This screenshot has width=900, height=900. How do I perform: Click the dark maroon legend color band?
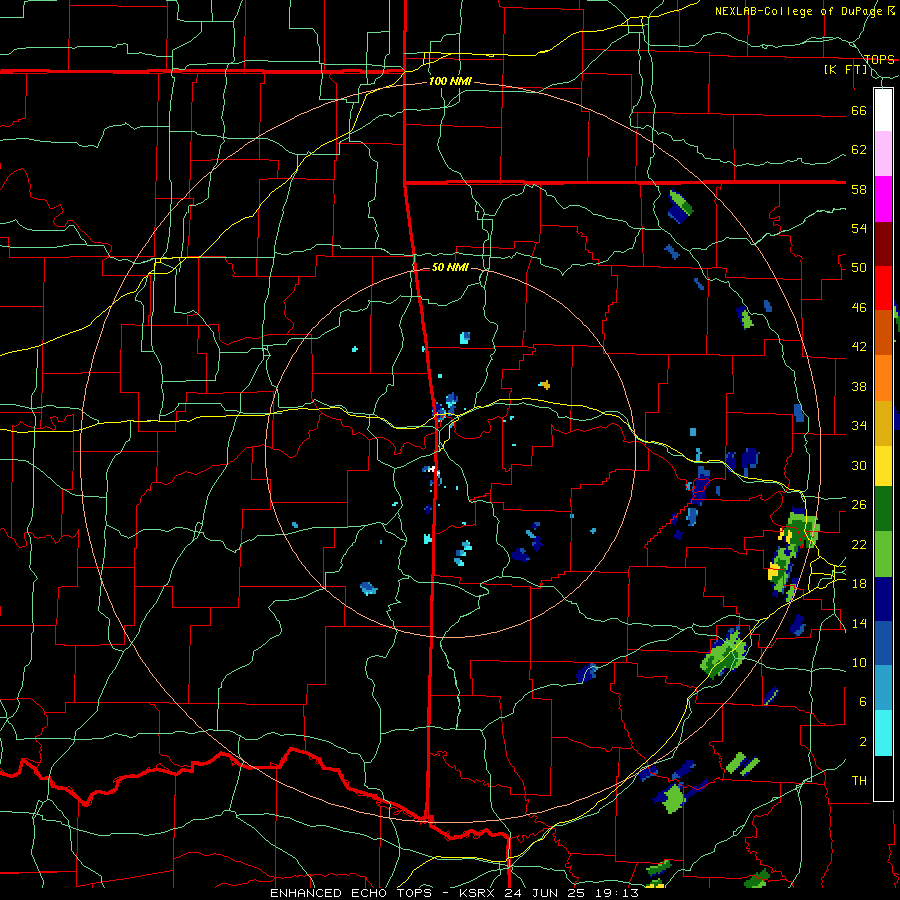point(883,243)
